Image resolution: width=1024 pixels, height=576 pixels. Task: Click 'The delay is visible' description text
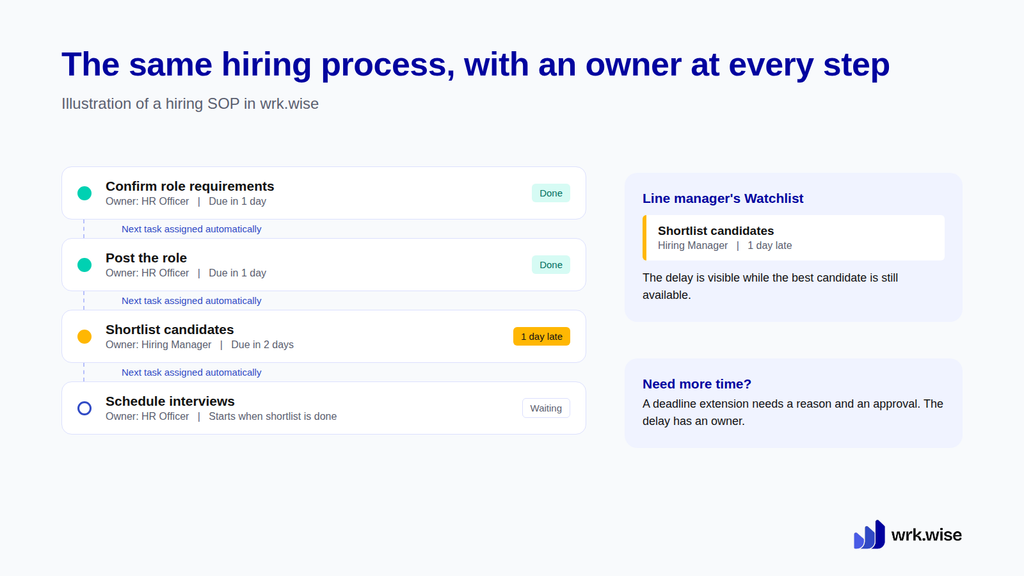coord(771,286)
